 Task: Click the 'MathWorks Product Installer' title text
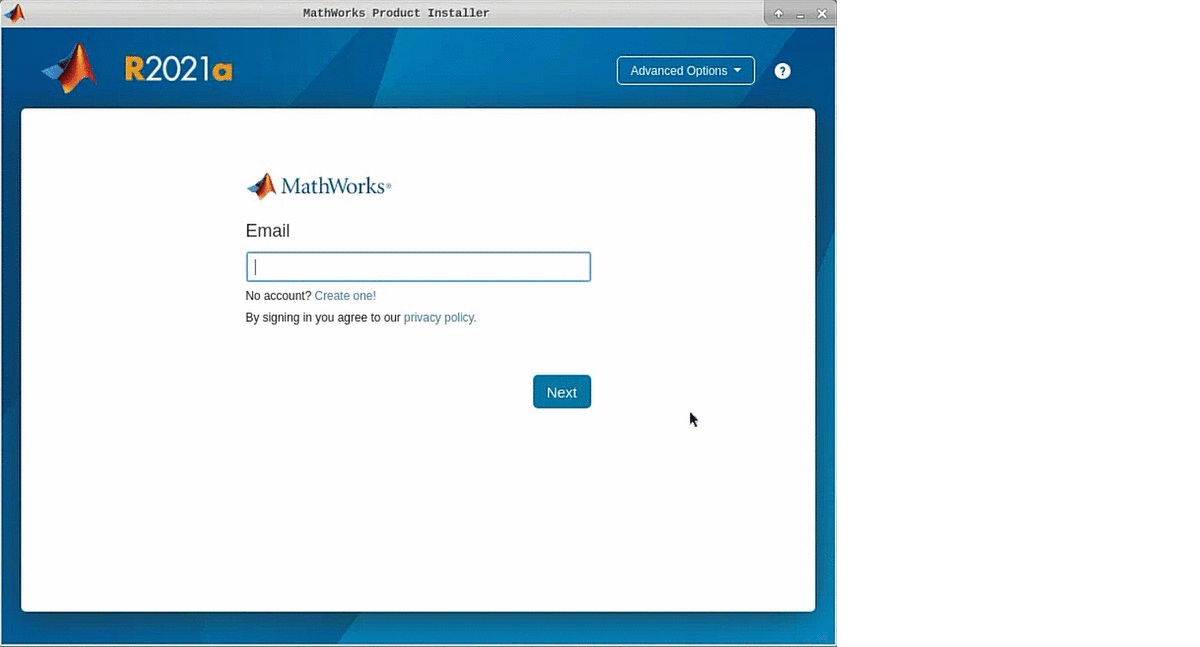(x=396, y=13)
